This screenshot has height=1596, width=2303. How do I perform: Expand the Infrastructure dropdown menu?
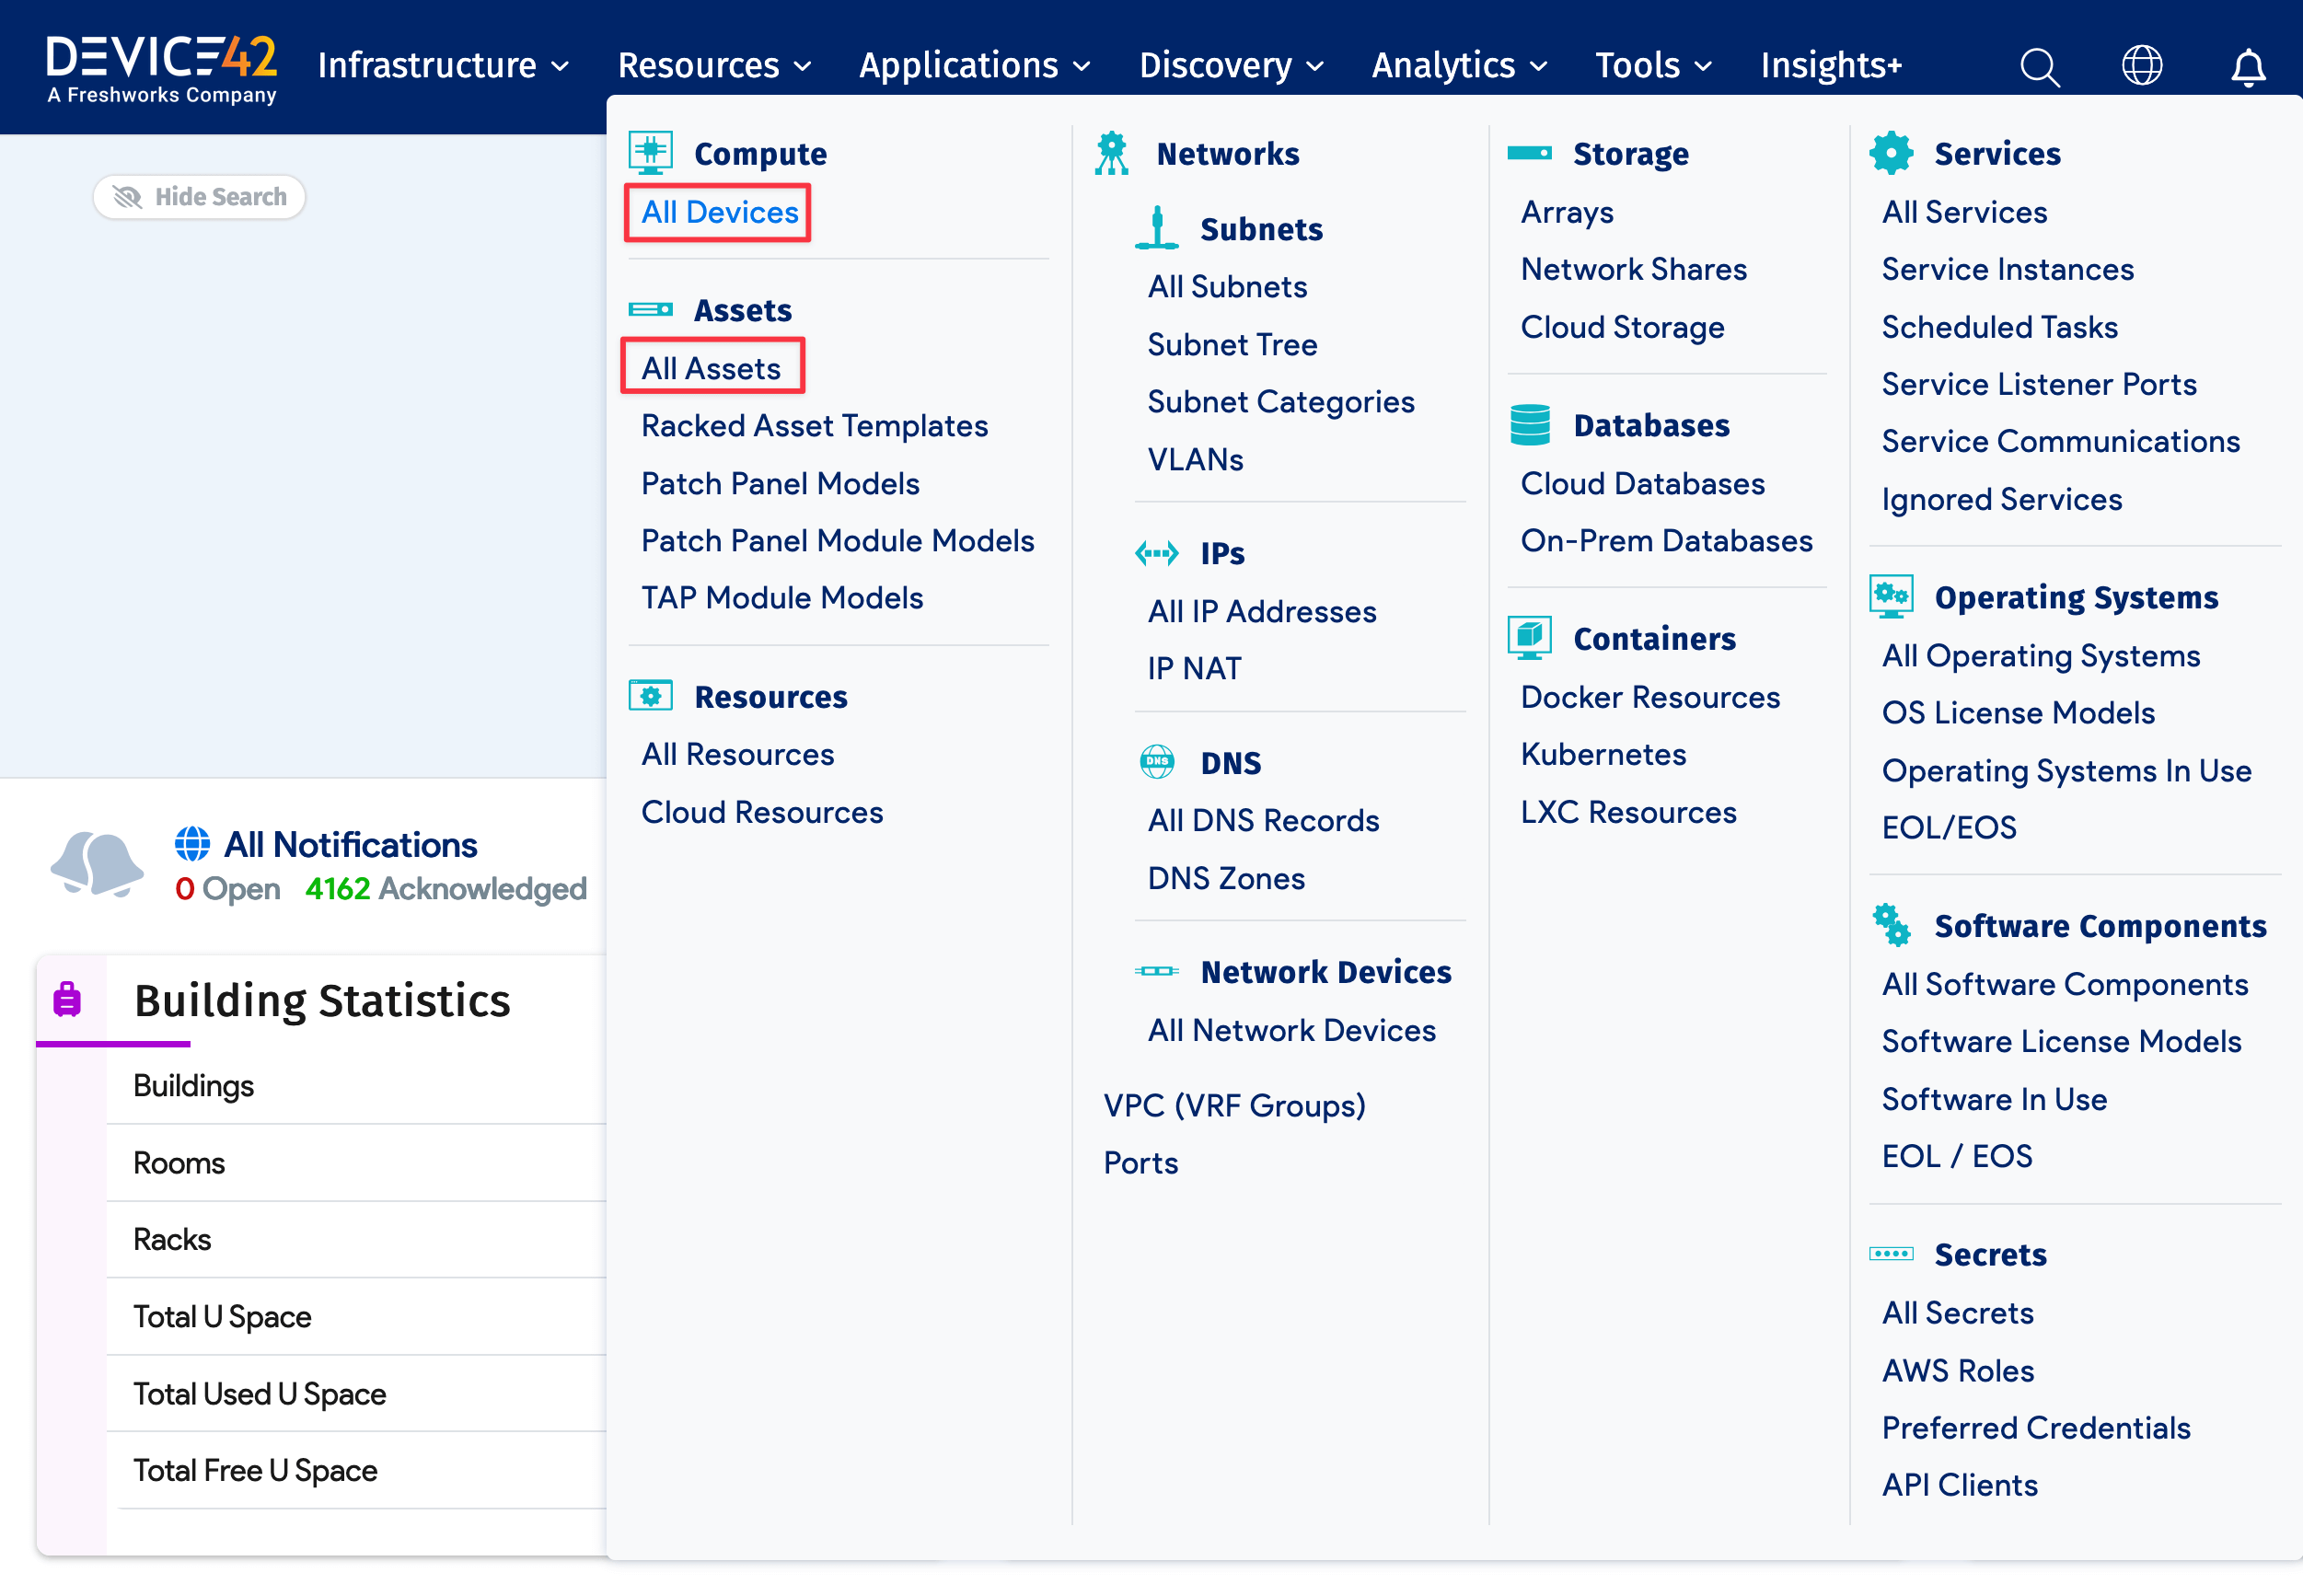(443, 66)
